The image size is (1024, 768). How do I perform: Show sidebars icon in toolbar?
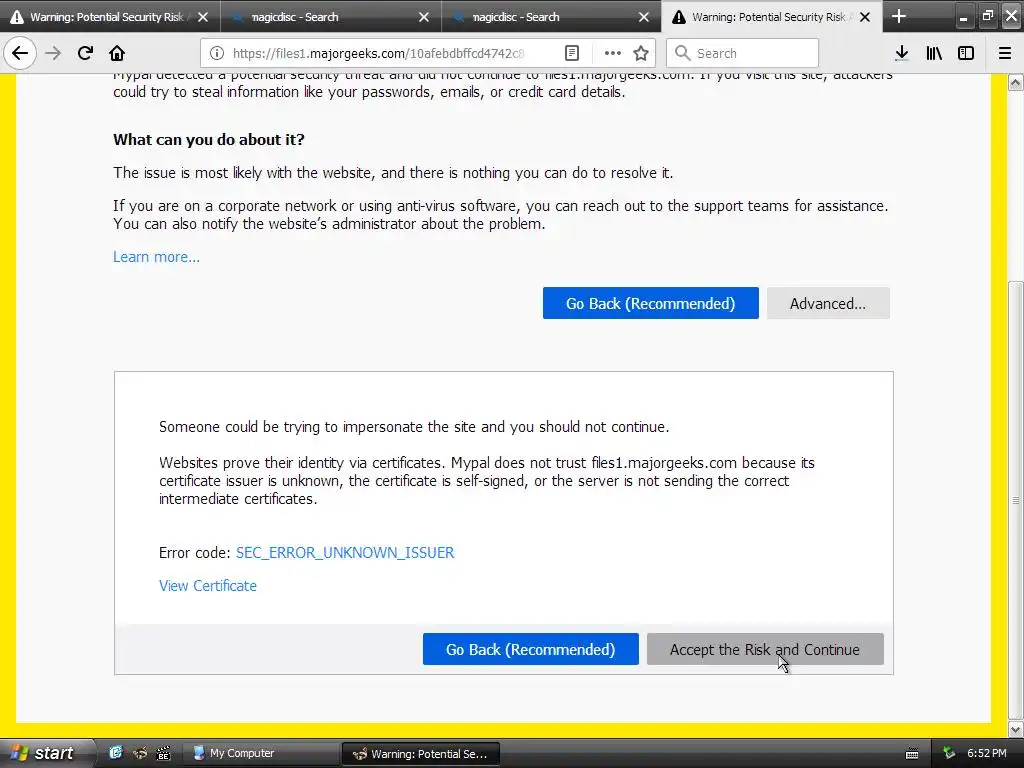(x=966, y=53)
